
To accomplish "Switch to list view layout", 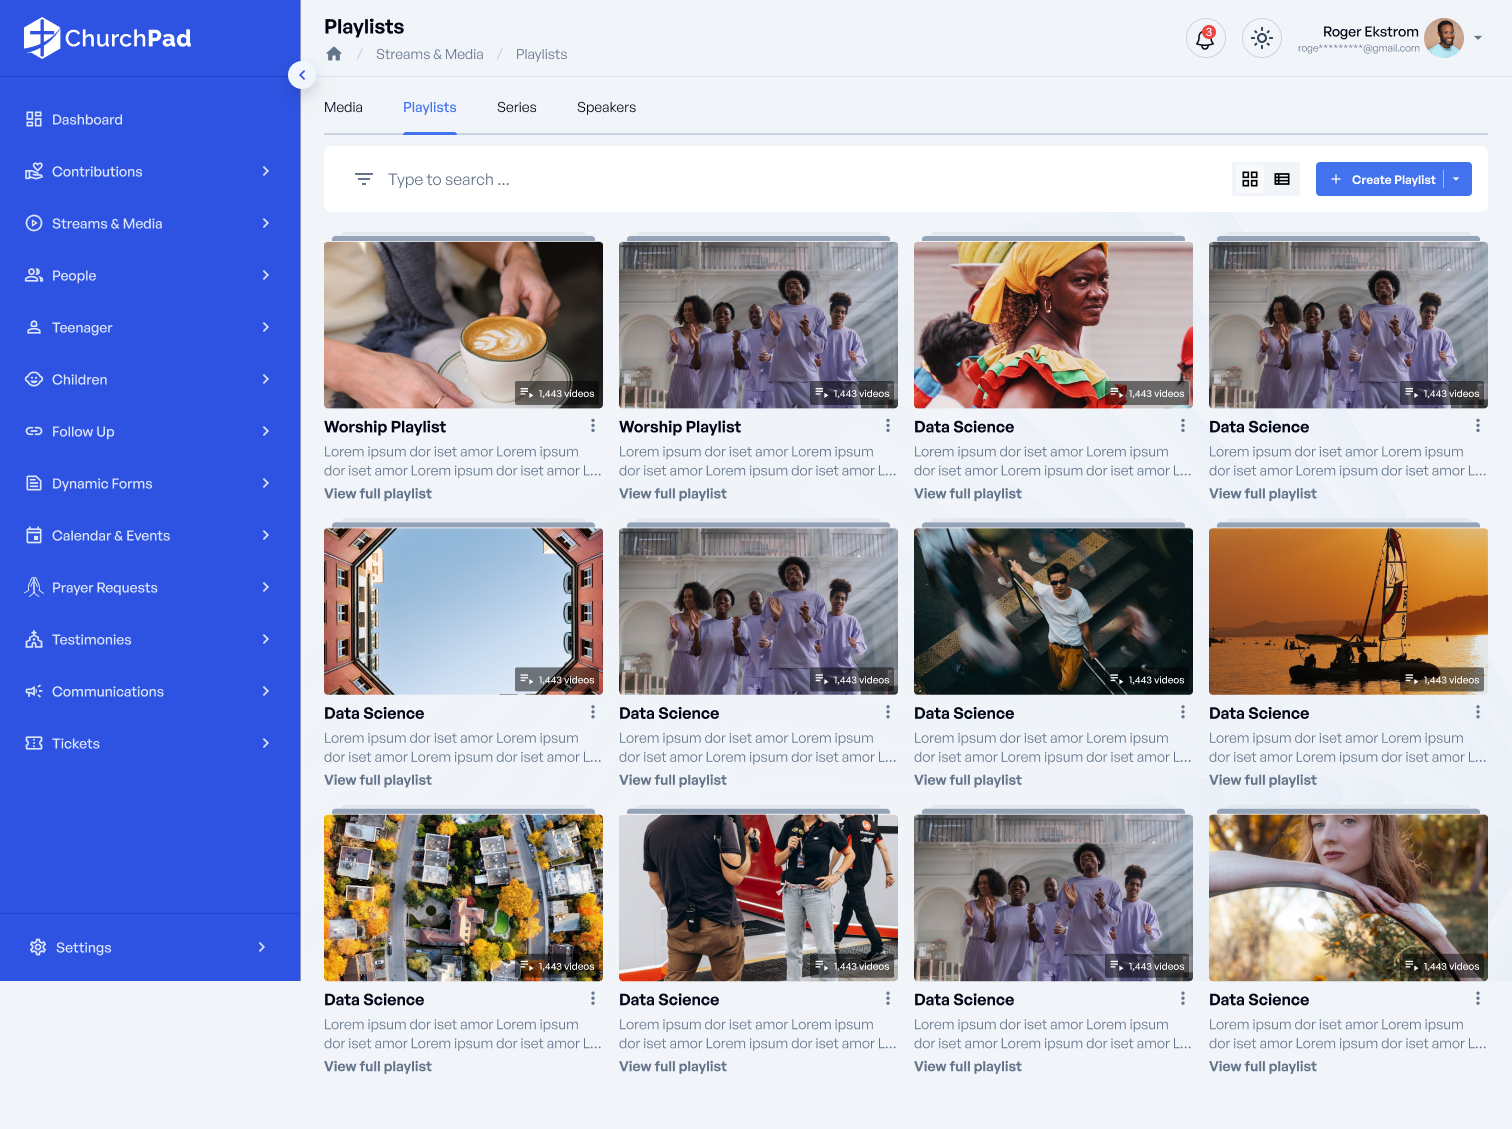I will (x=1282, y=179).
